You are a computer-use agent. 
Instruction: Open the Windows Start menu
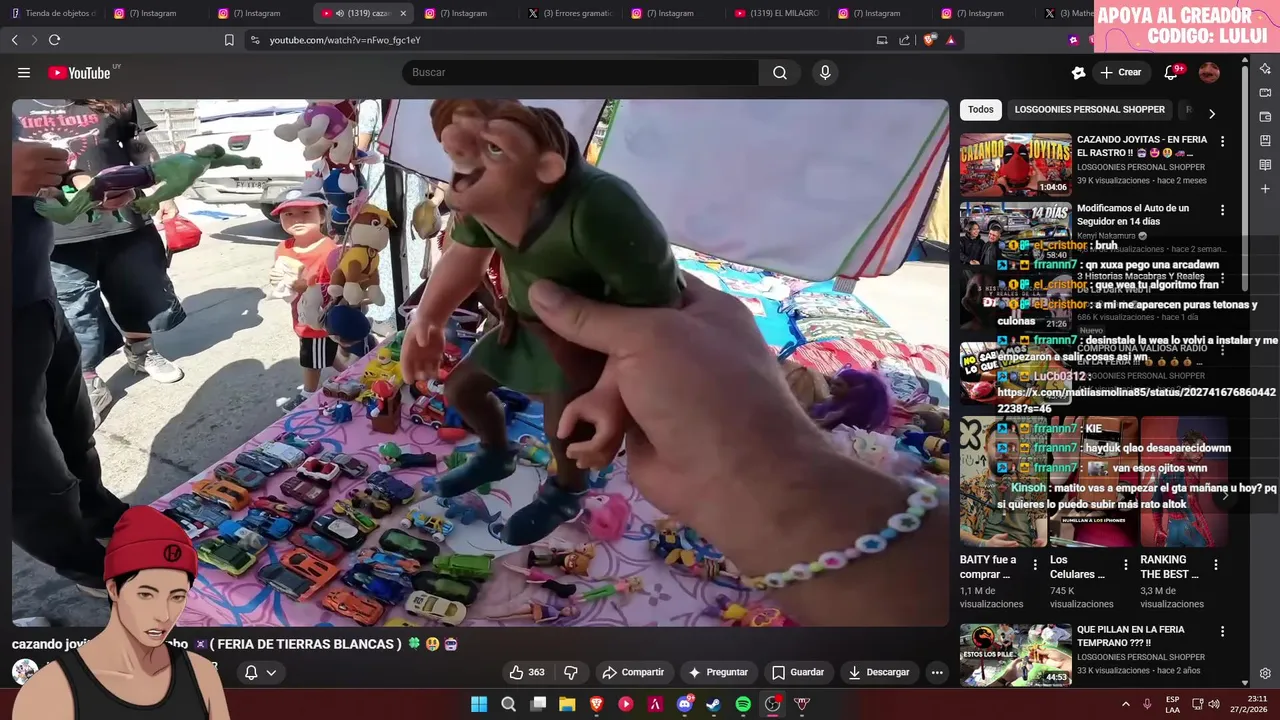tap(479, 704)
